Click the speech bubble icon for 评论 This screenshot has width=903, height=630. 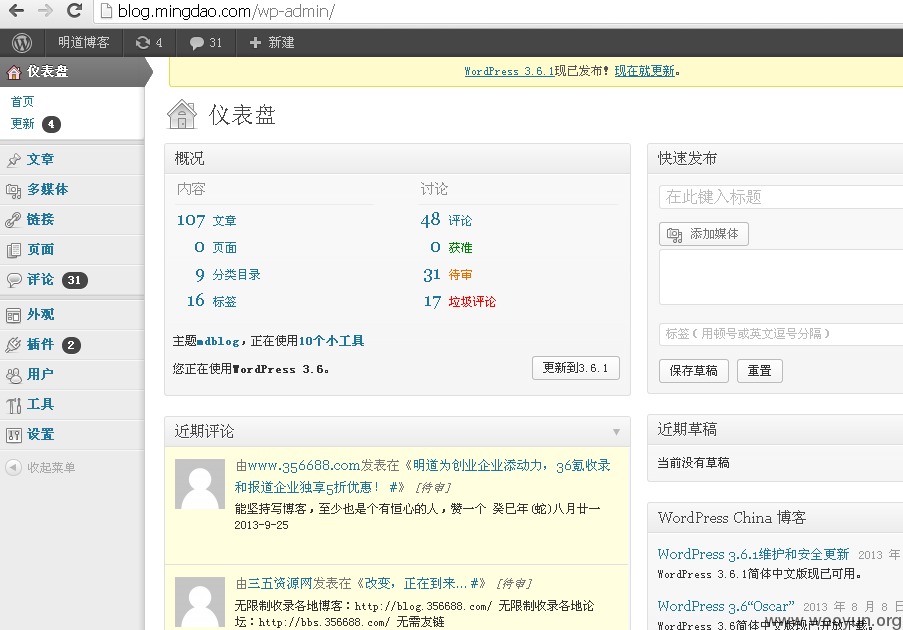(14, 280)
